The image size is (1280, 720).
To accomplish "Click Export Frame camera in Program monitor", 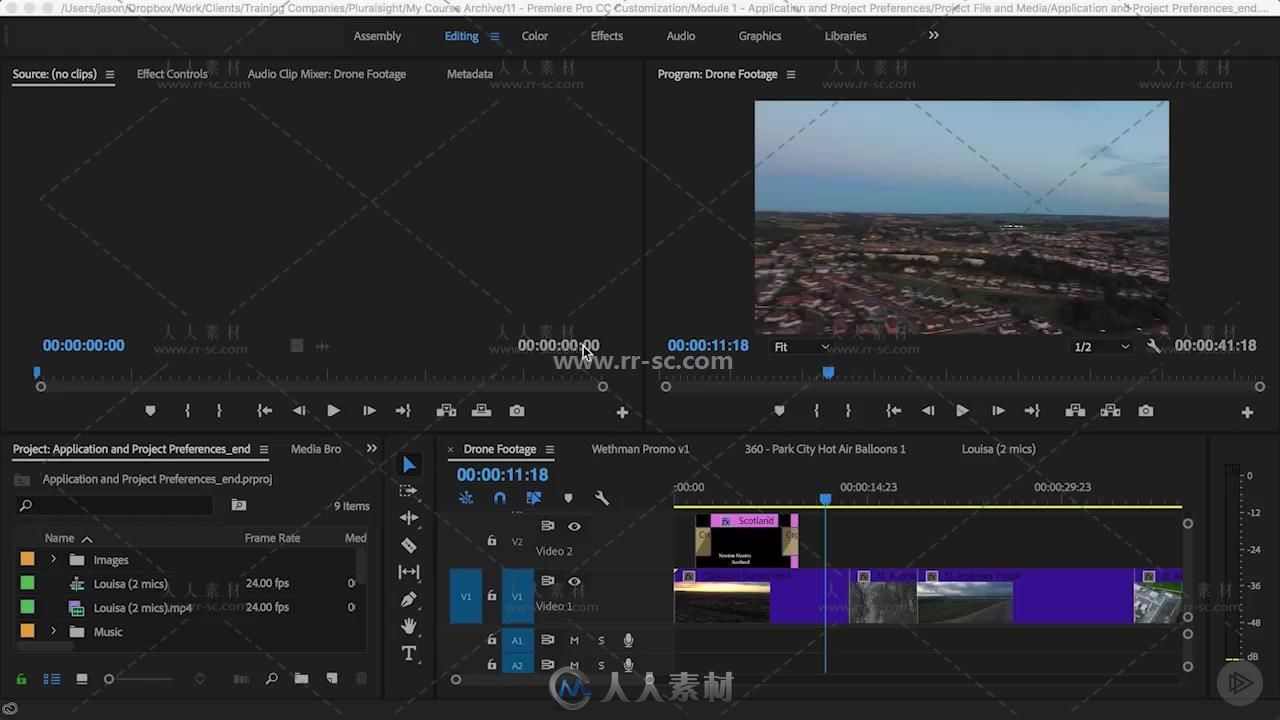I will coord(1146,411).
